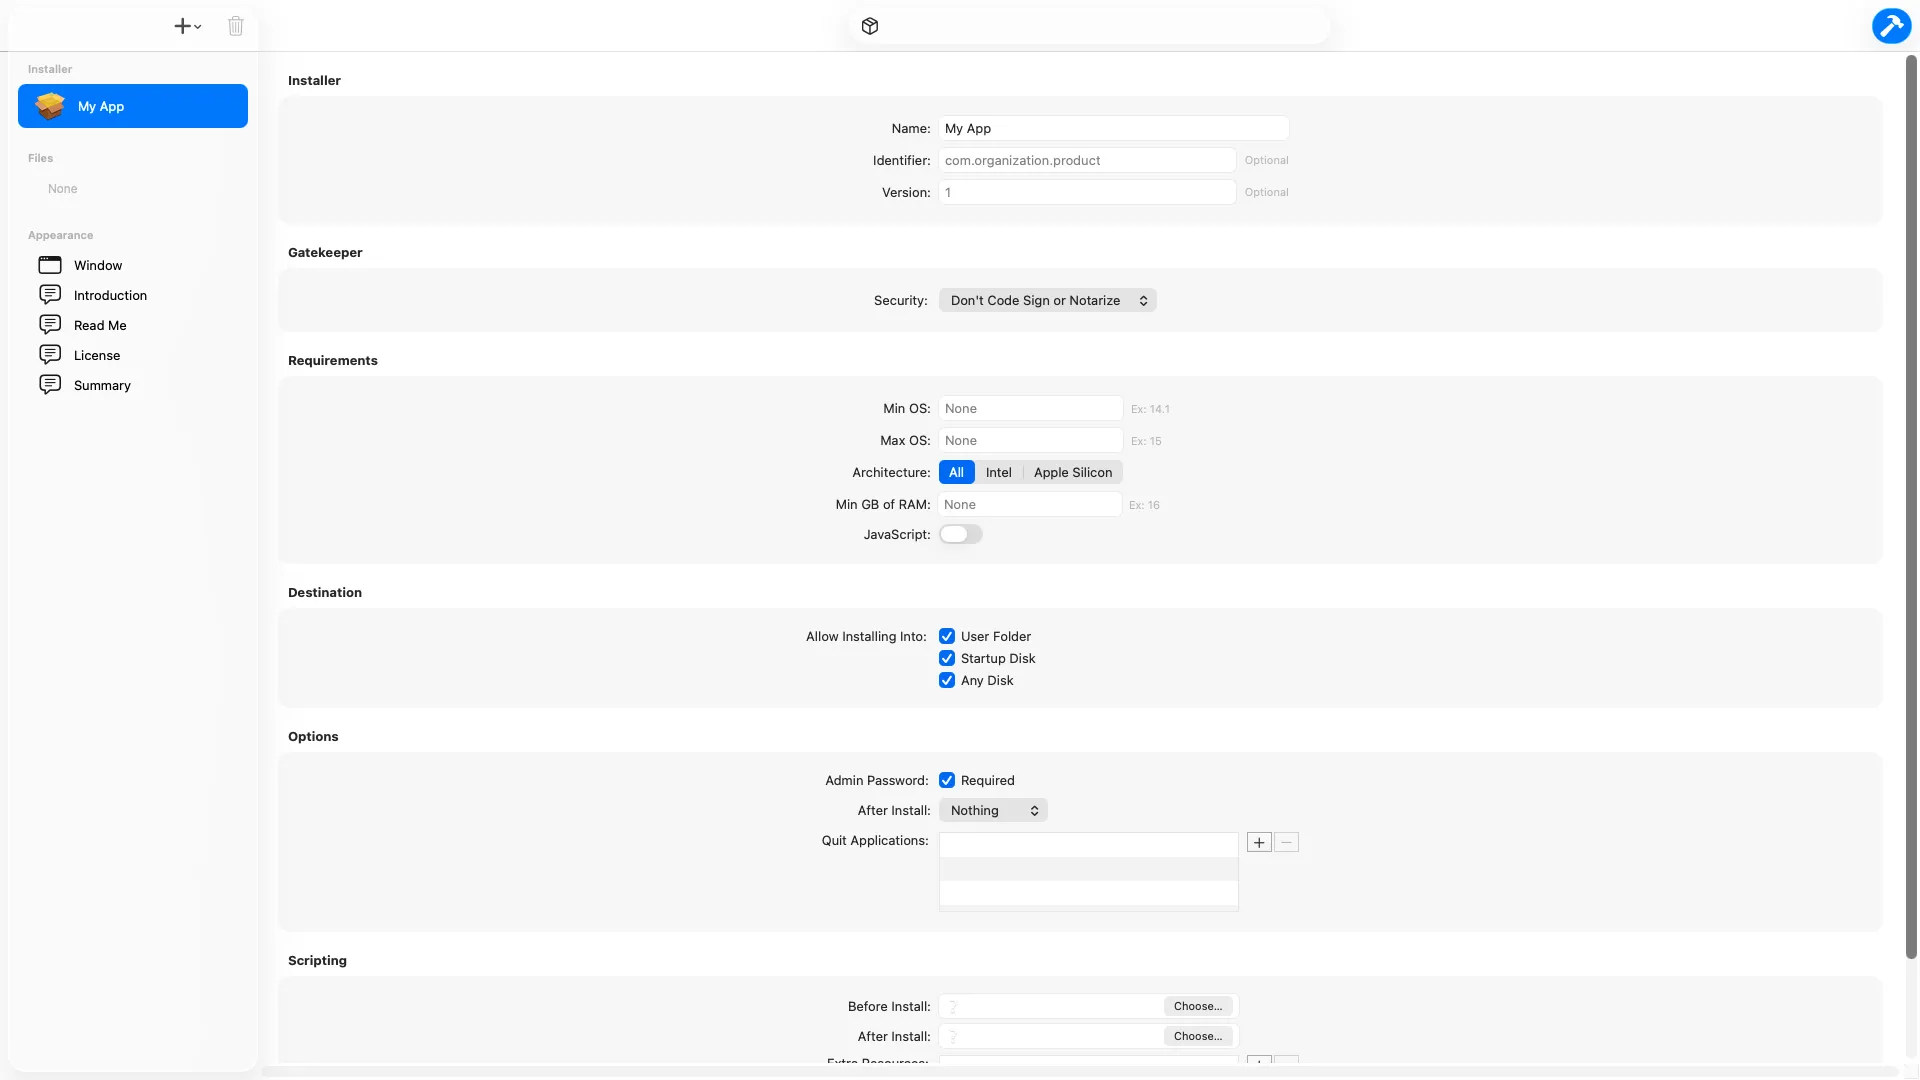This screenshot has width=1920, height=1080.
Task: Click Choose for Before Install script
Action: click(x=1197, y=1006)
